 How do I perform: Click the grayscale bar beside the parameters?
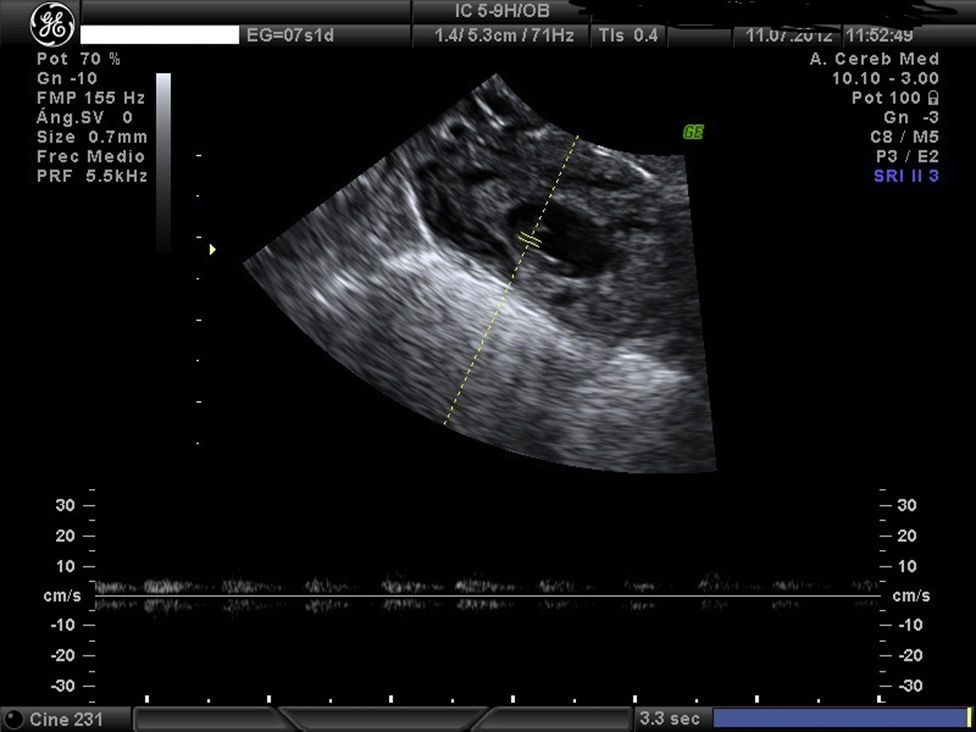coord(163,160)
